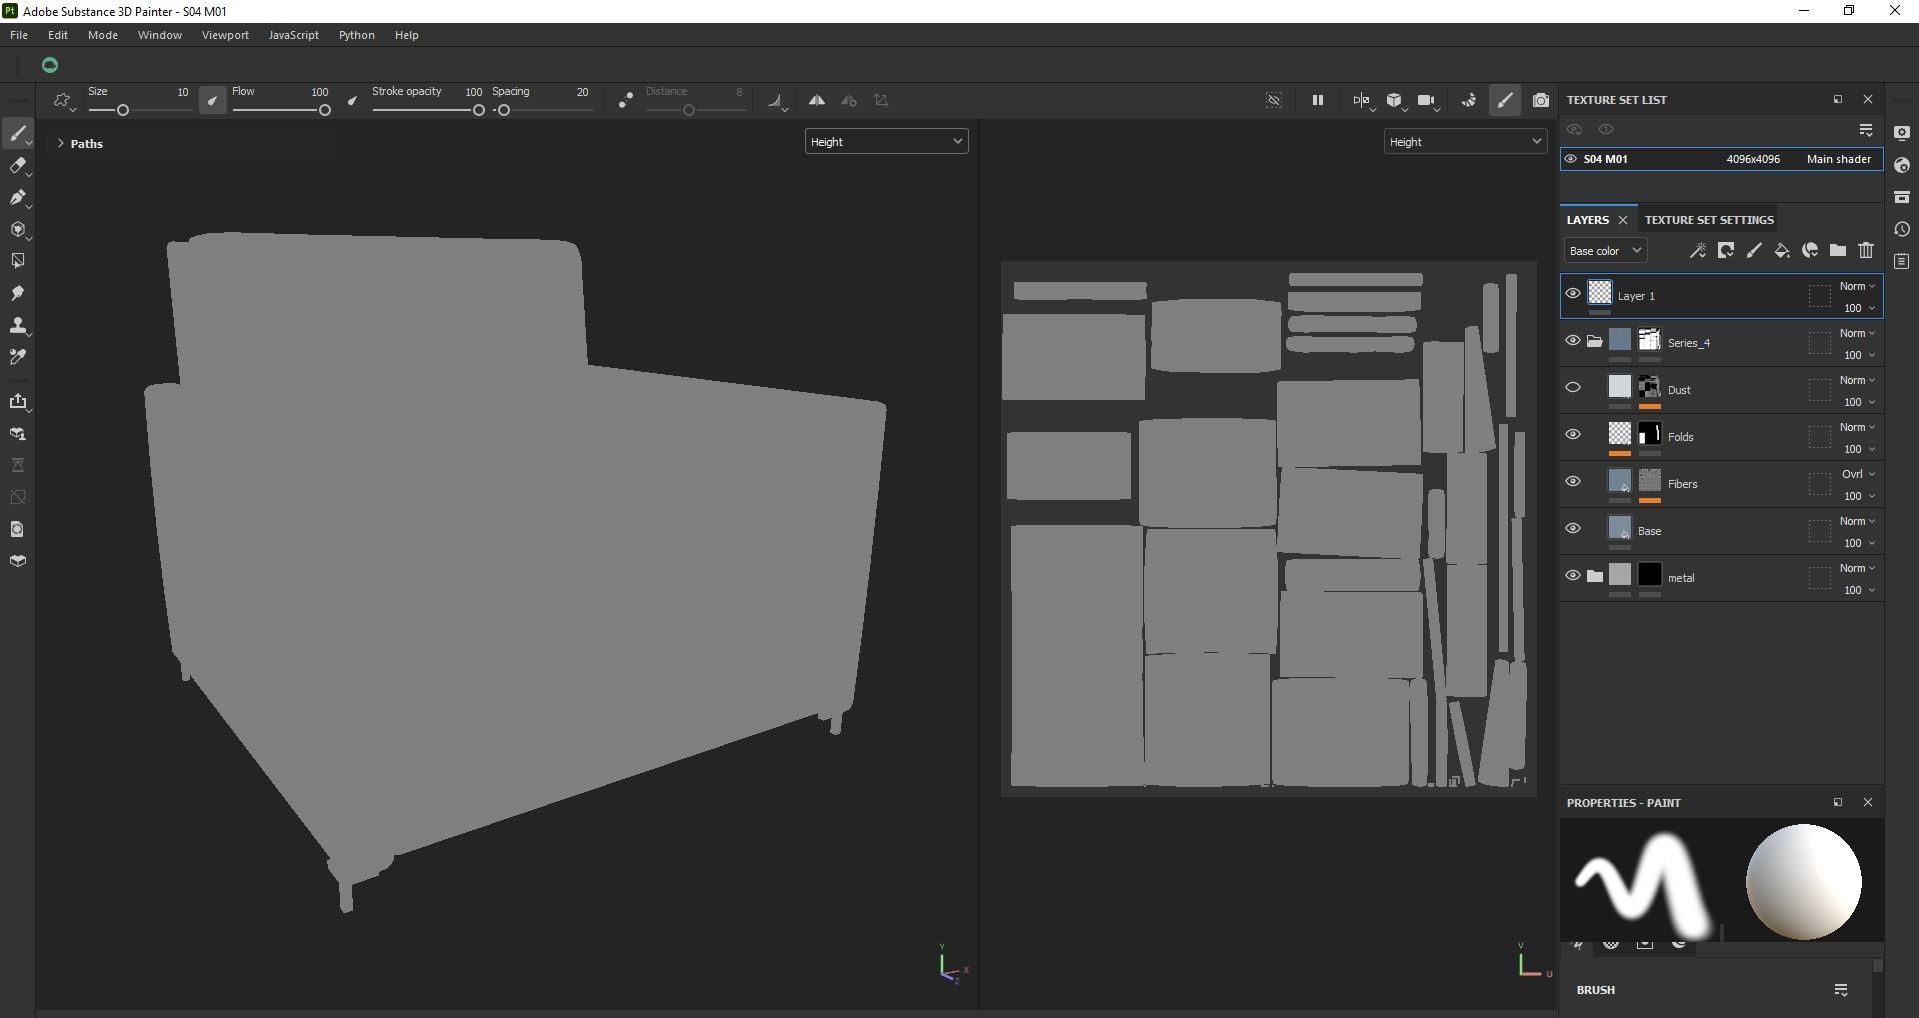Open blend mode dropdown for Fibers layer
The image size is (1919, 1018).
pos(1858,475)
